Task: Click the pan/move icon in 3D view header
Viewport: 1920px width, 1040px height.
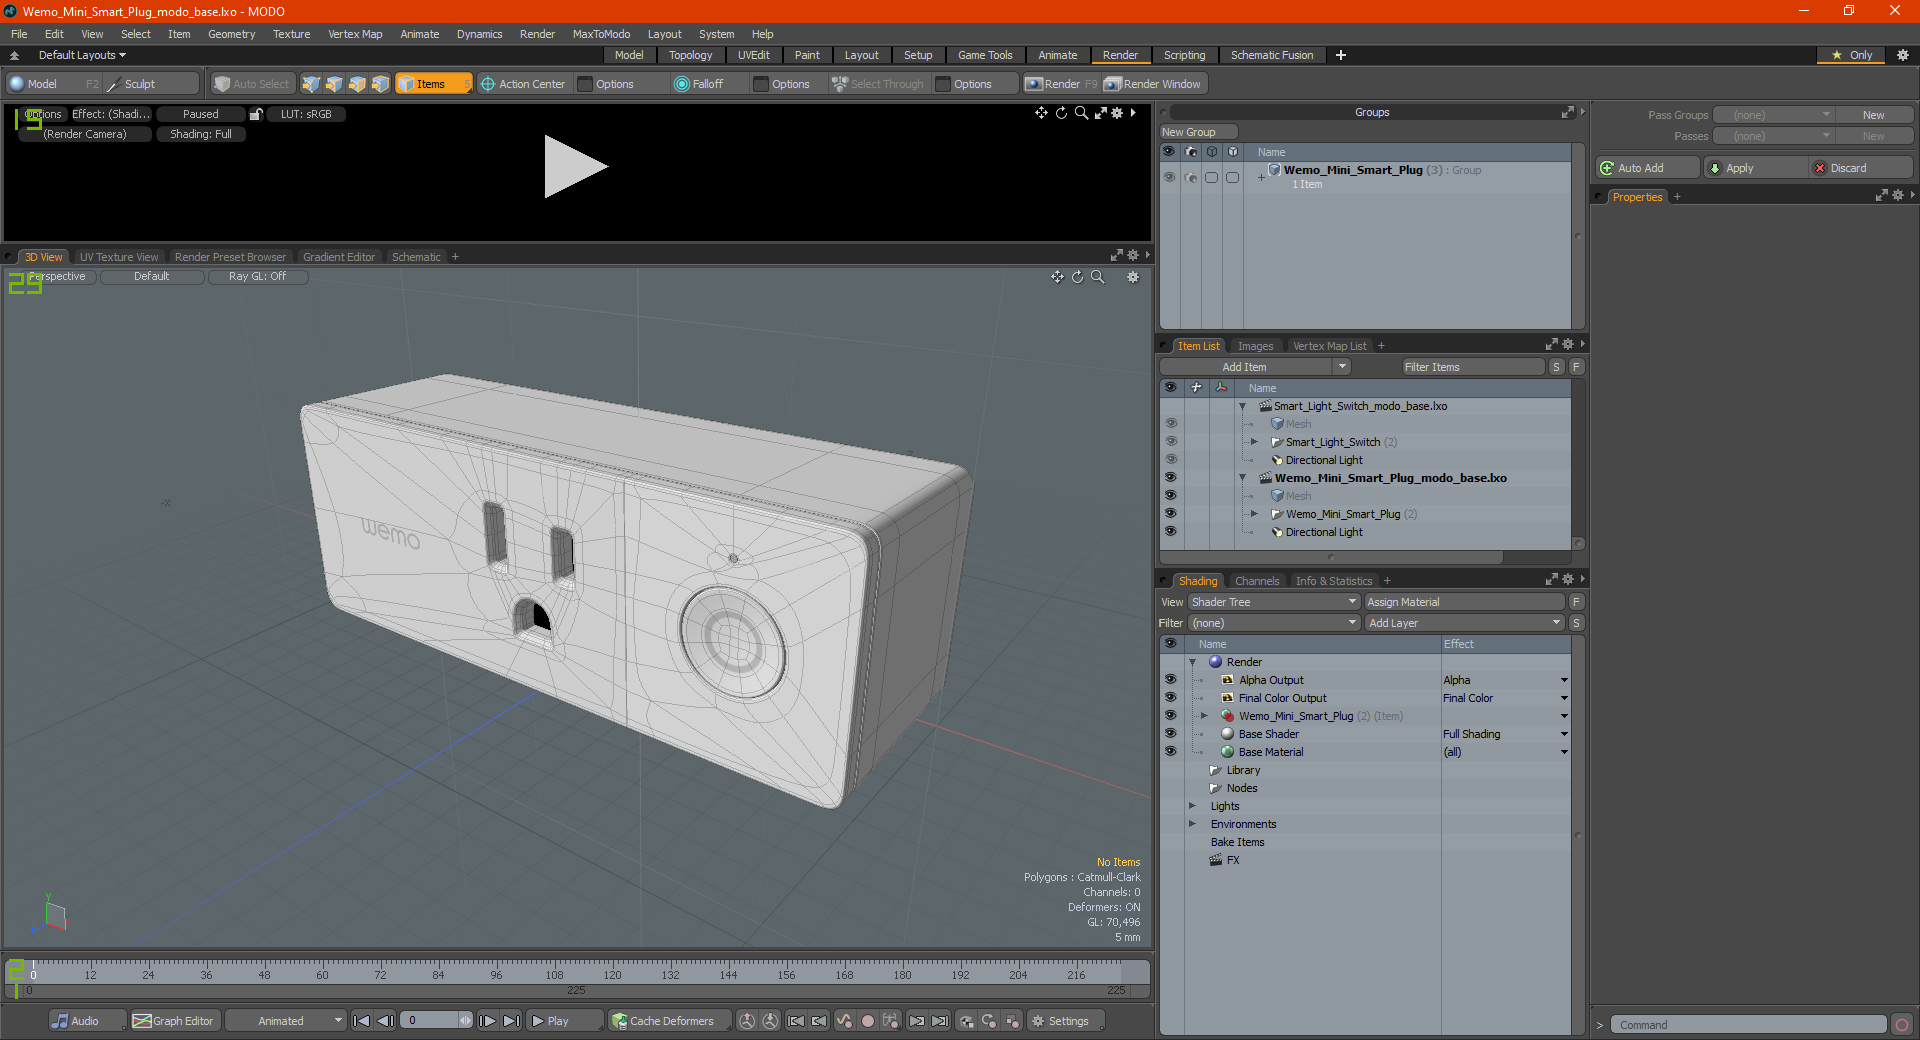Action: [x=1057, y=277]
